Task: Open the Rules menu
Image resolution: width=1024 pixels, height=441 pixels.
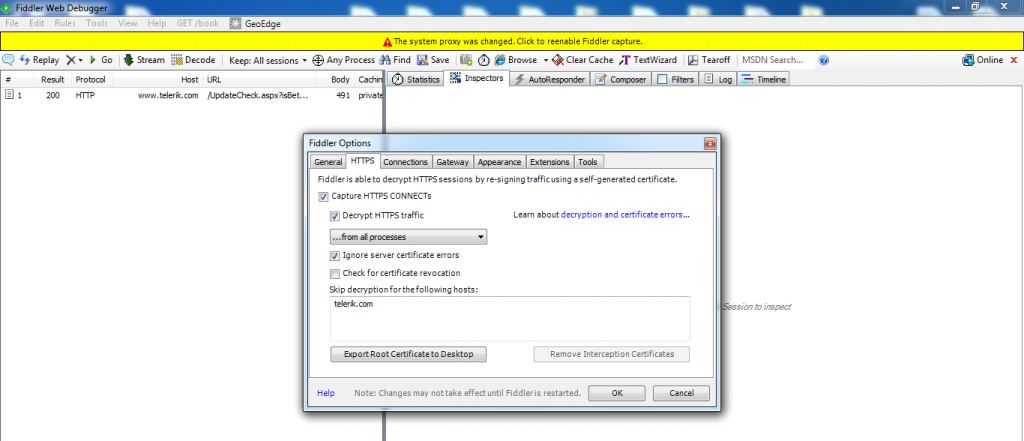Action: click(65, 23)
